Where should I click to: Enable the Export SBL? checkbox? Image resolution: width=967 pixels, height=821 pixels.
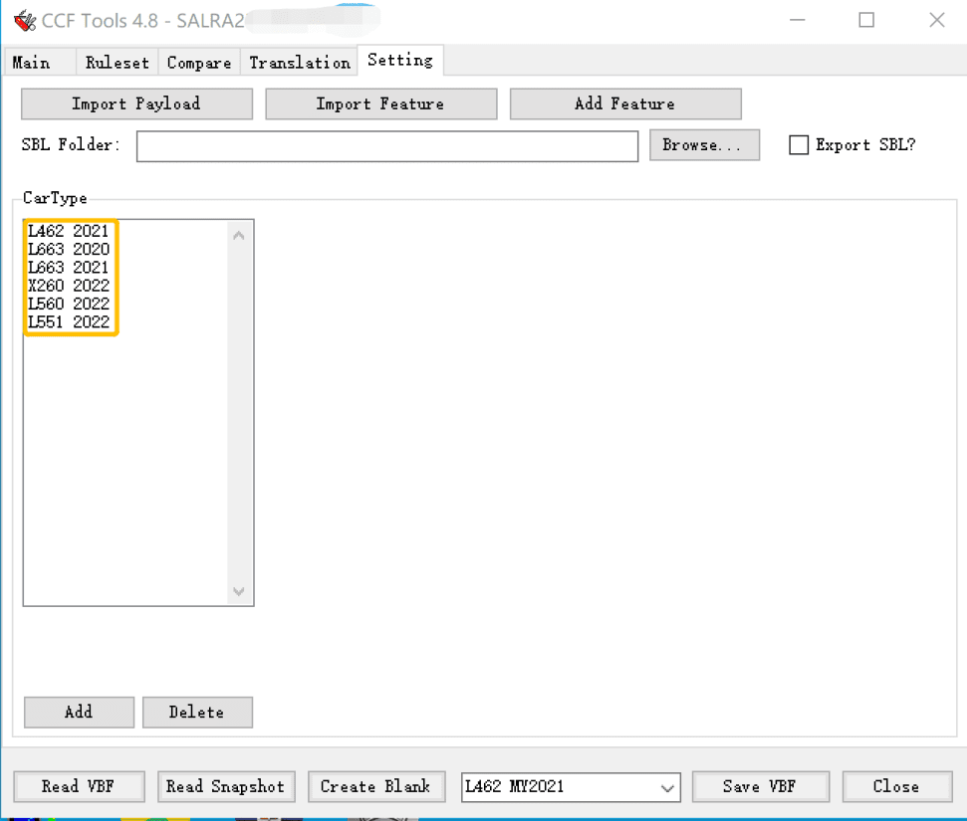(799, 145)
